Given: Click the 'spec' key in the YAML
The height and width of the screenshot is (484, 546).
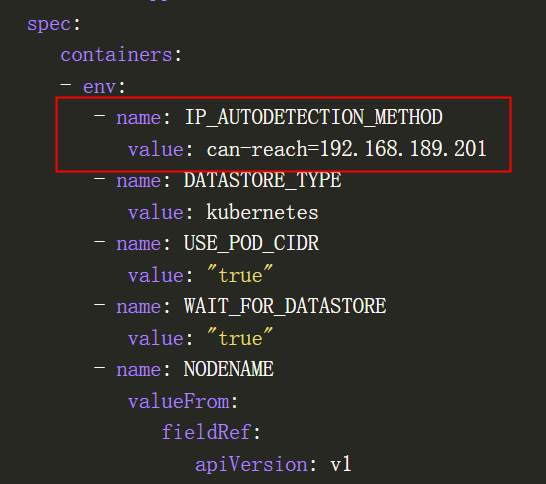Looking at the screenshot, I should [x=49, y=24].
